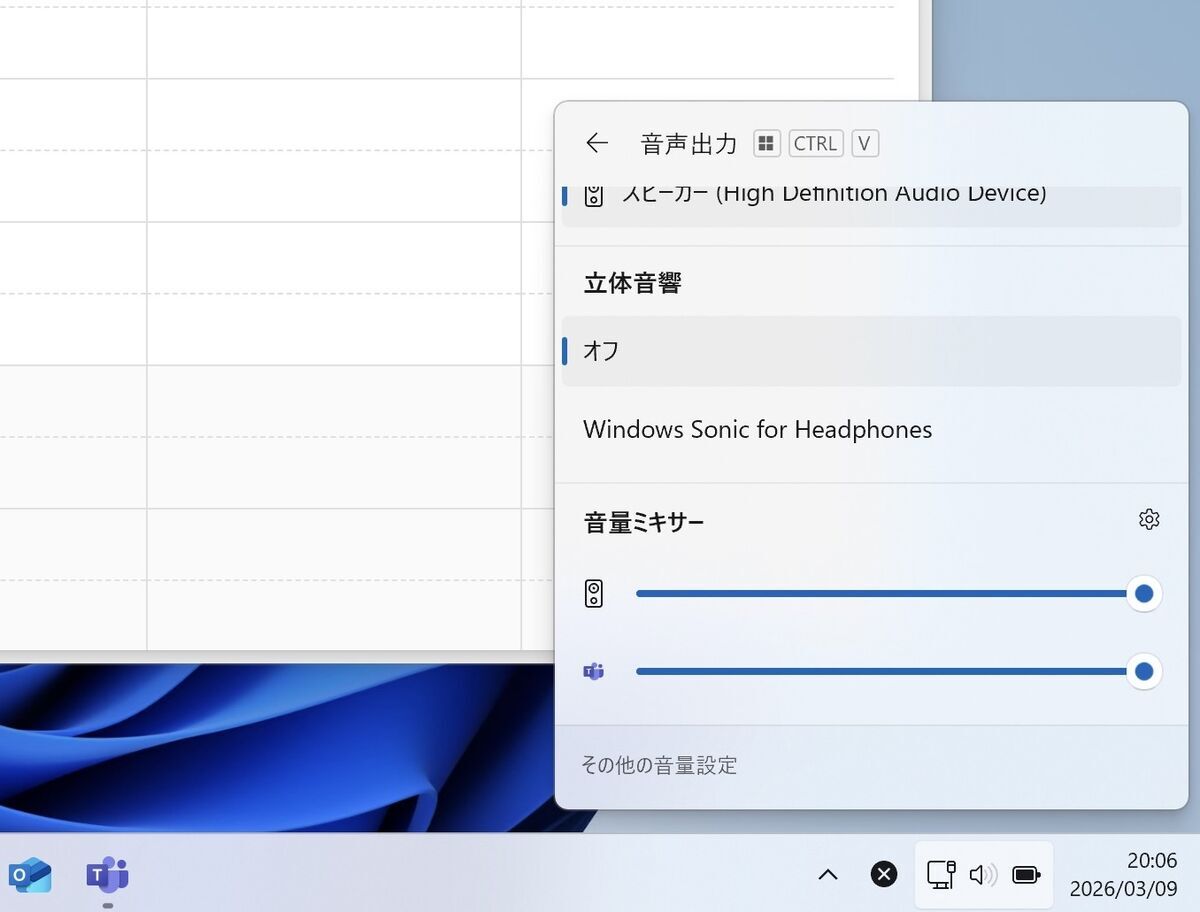1200x912 pixels.
Task: Select オフ for spatial sound
Action: click(x=871, y=351)
